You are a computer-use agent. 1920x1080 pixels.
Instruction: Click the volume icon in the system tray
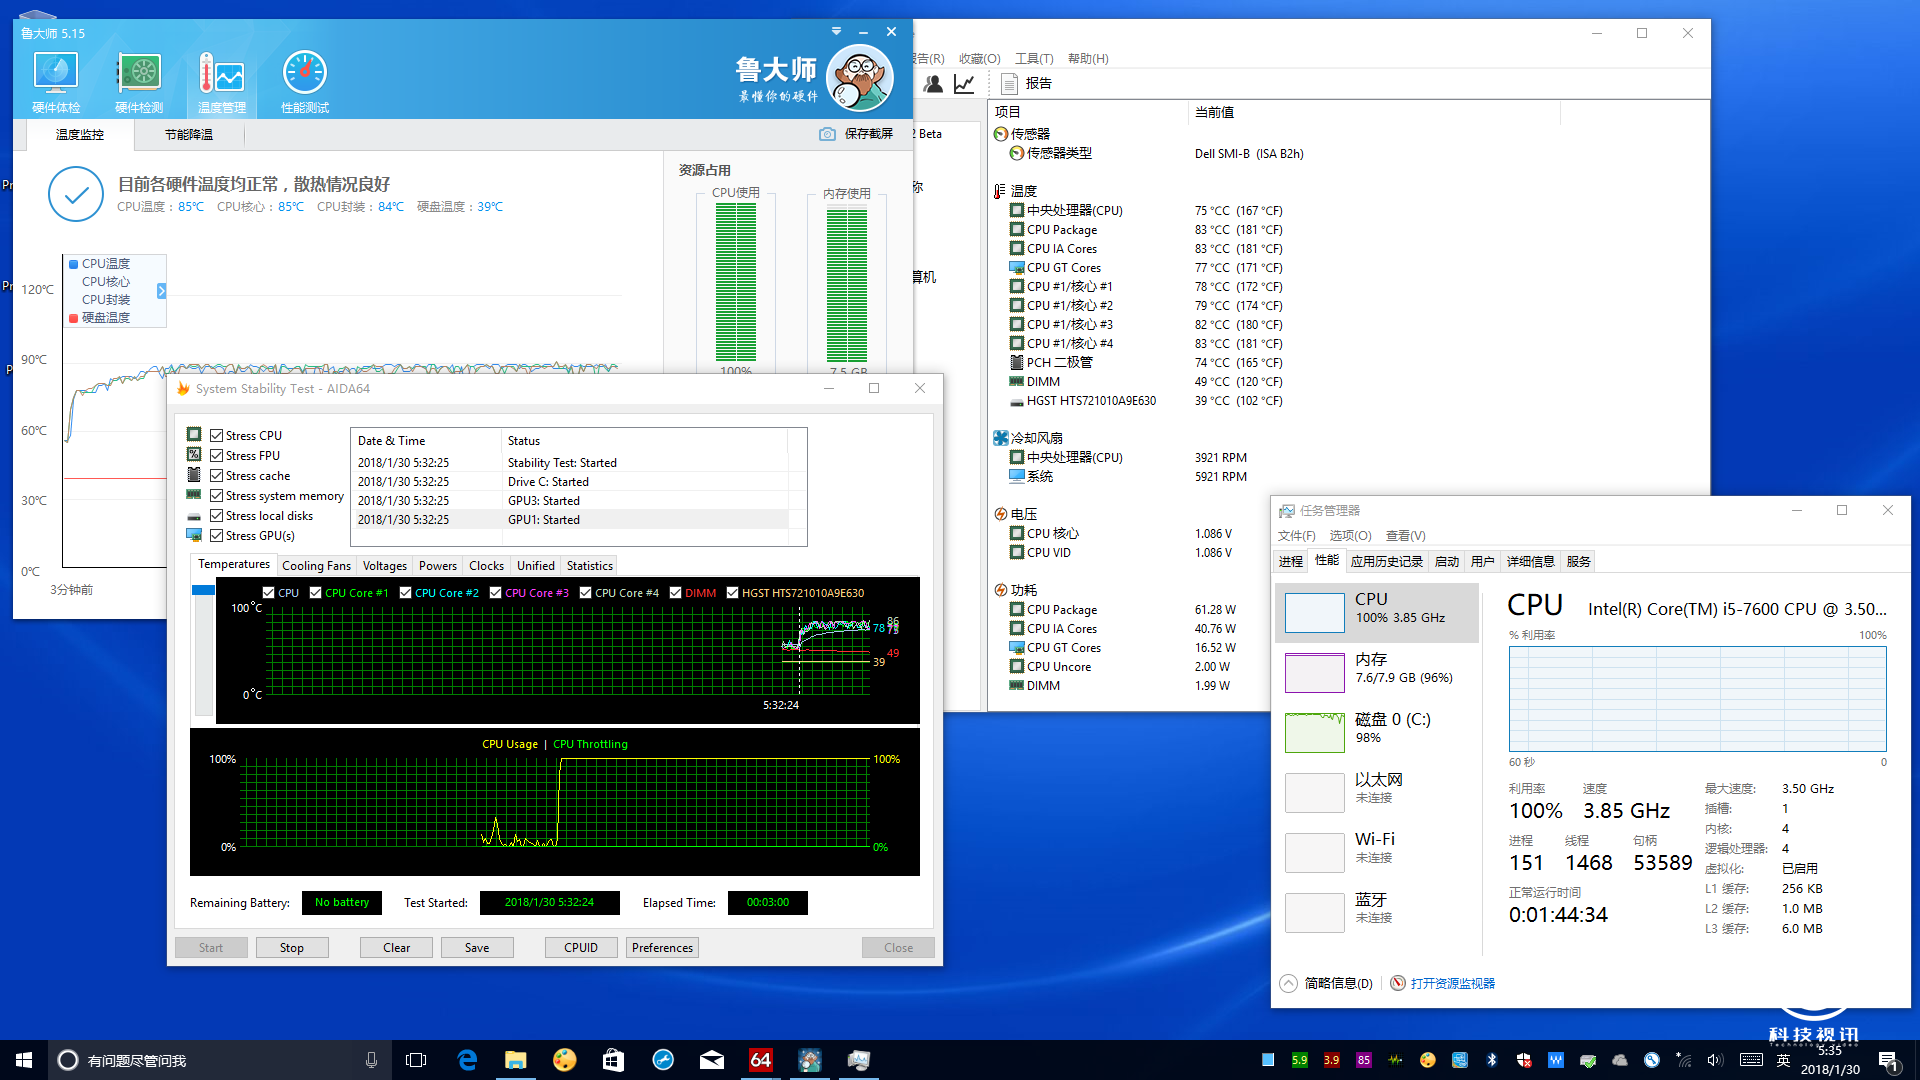[1715, 1060]
